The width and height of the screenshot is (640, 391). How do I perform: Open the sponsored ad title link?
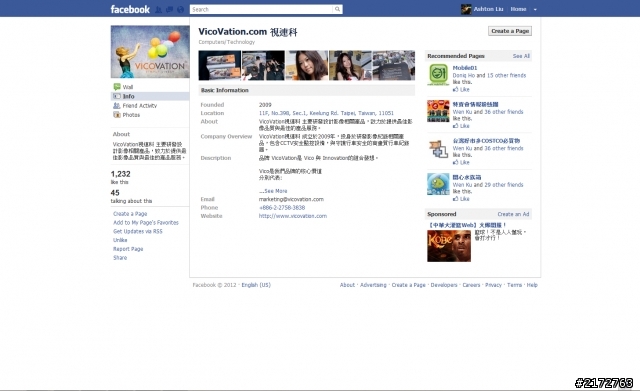pos(467,225)
